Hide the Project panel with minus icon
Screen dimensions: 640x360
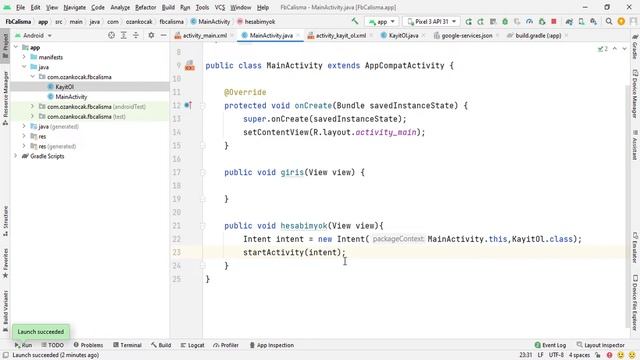[x=163, y=36]
